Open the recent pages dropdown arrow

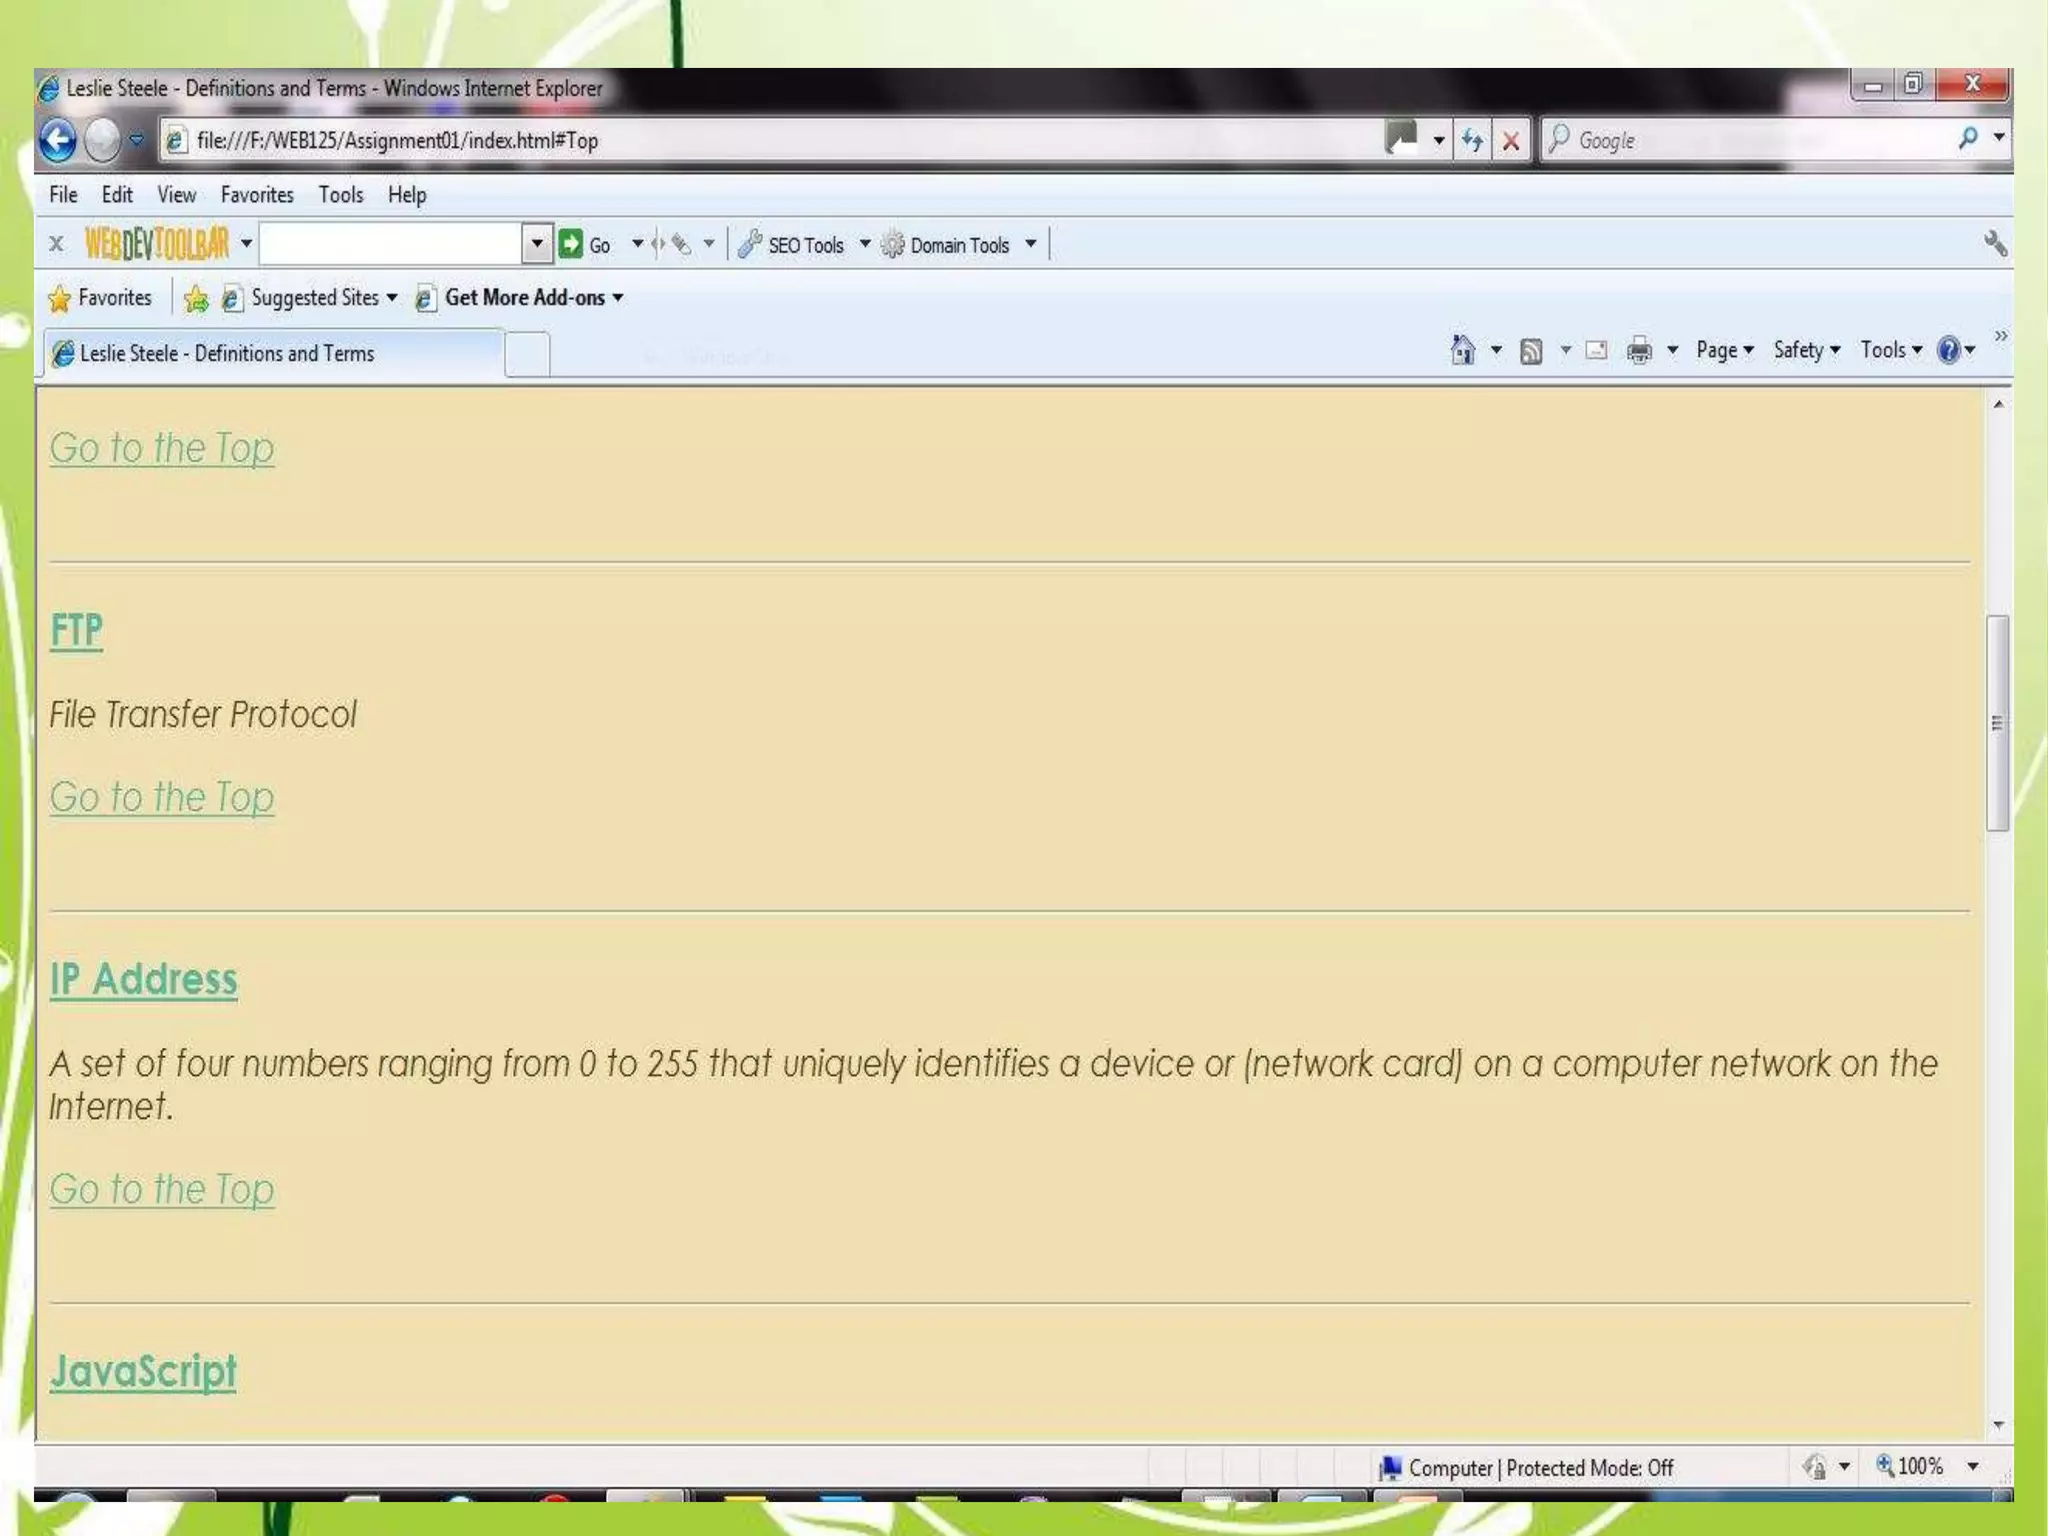click(137, 139)
